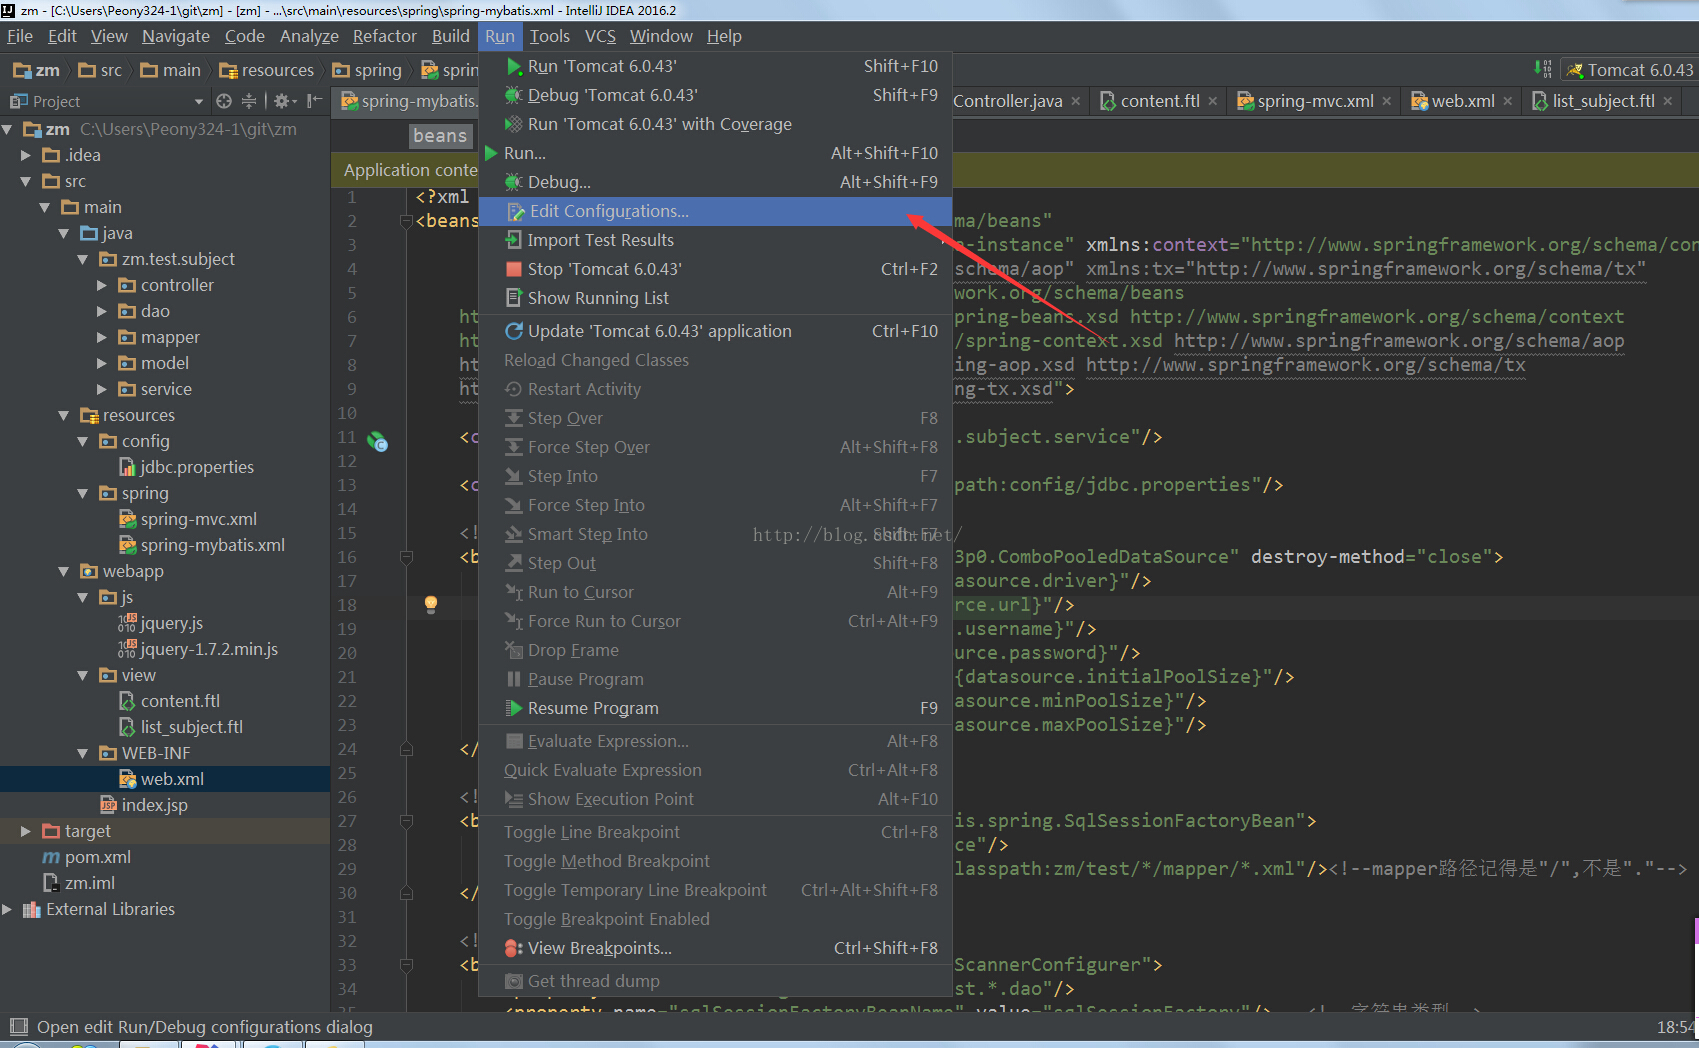Click the Spring bean gutter icon
Screen dimensions: 1699x1048
click(377, 440)
